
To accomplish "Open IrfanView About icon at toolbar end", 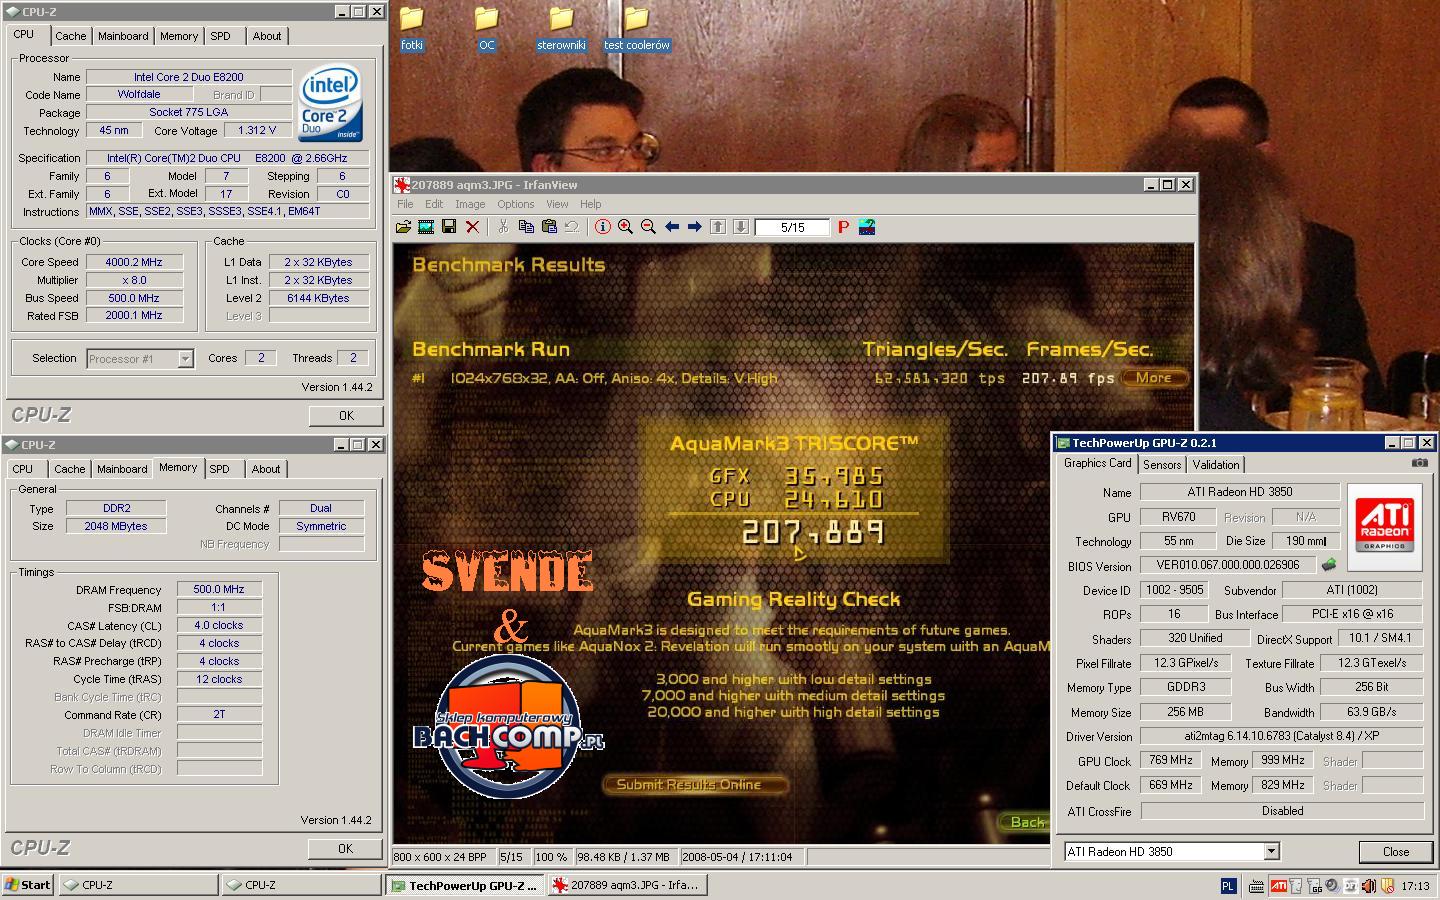I will 867,227.
